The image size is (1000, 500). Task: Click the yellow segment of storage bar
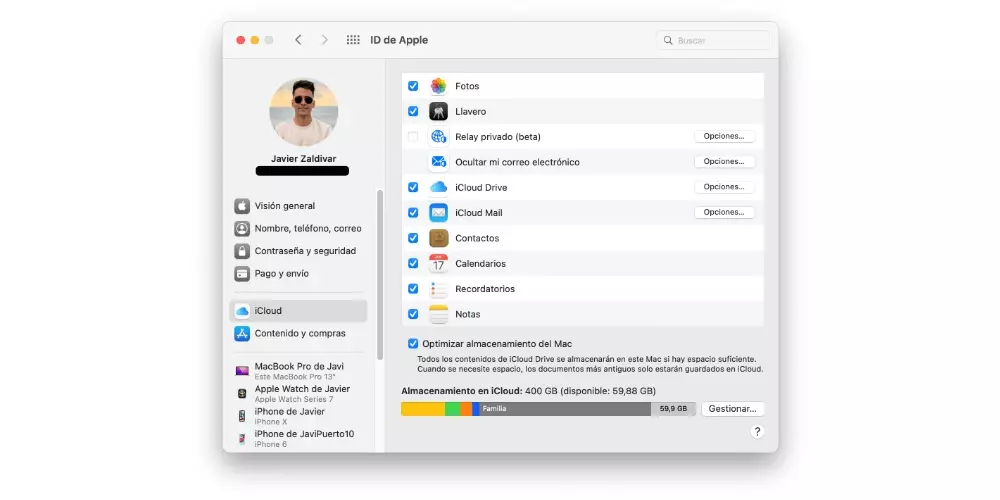coord(422,409)
